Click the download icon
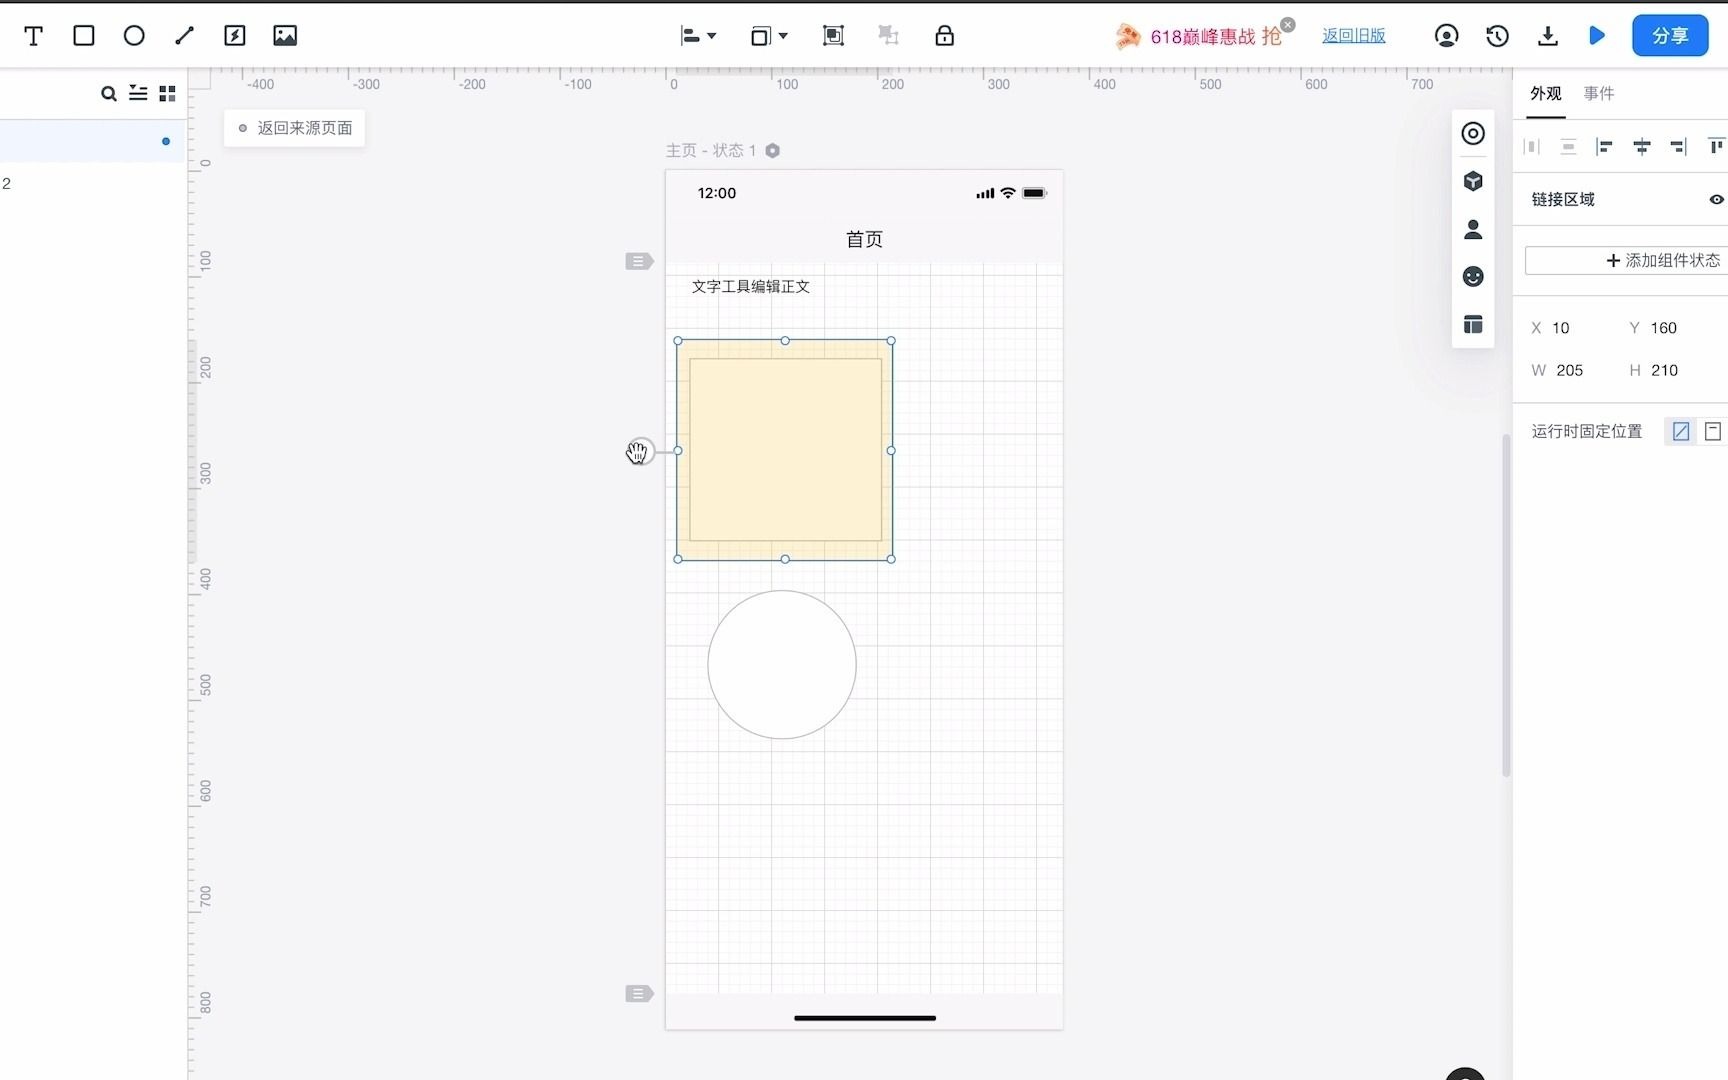Viewport: 1728px width, 1080px height. 1548,36
